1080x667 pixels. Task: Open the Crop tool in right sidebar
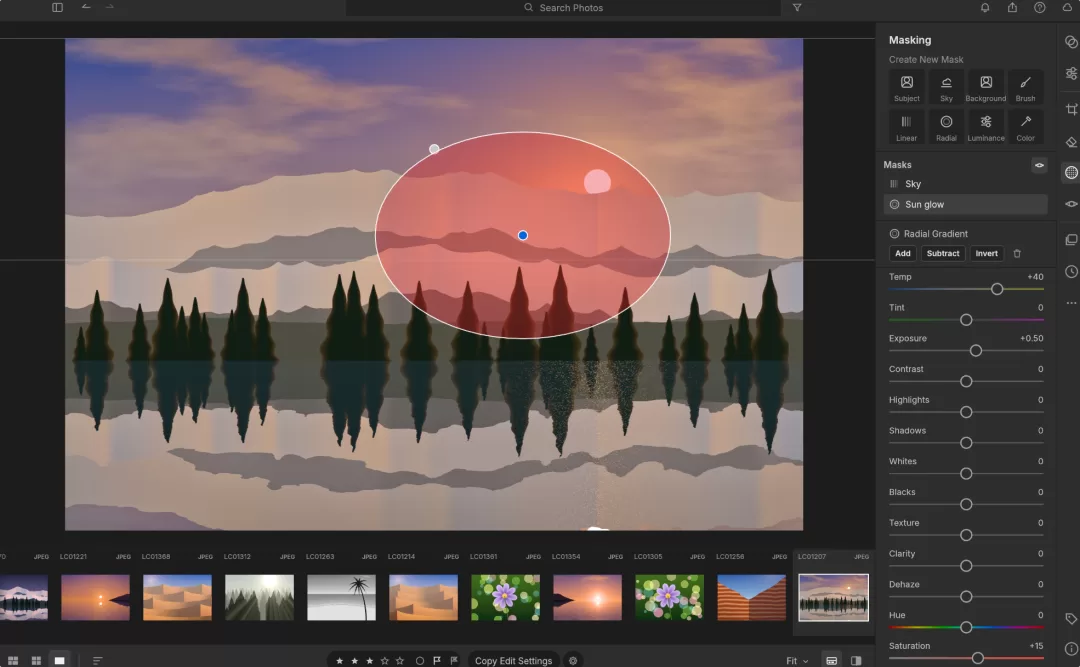tap(1071, 109)
